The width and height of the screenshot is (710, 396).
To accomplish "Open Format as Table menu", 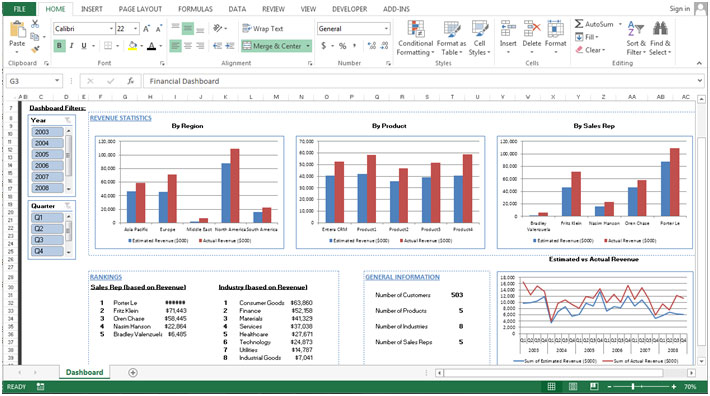I will pyautogui.click(x=451, y=38).
